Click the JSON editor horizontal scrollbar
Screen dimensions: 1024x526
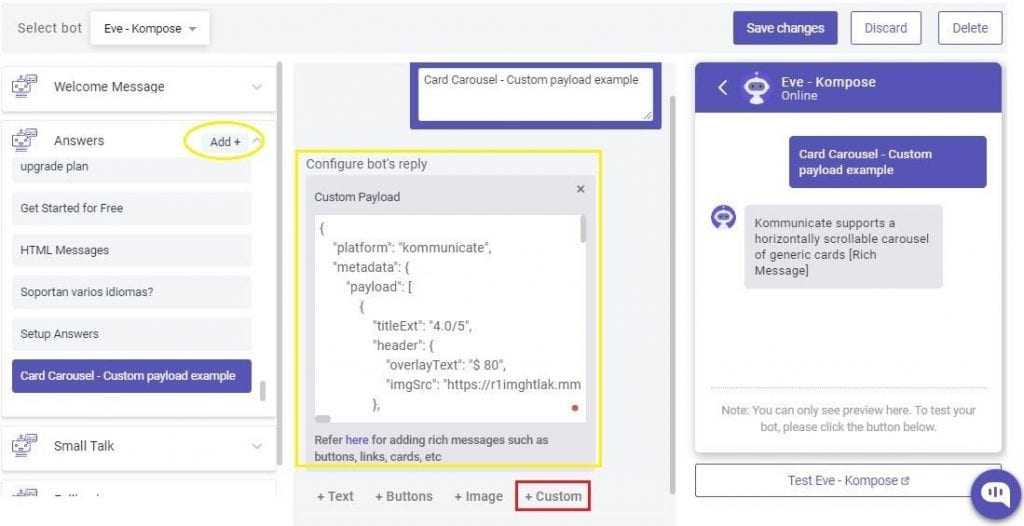323,419
